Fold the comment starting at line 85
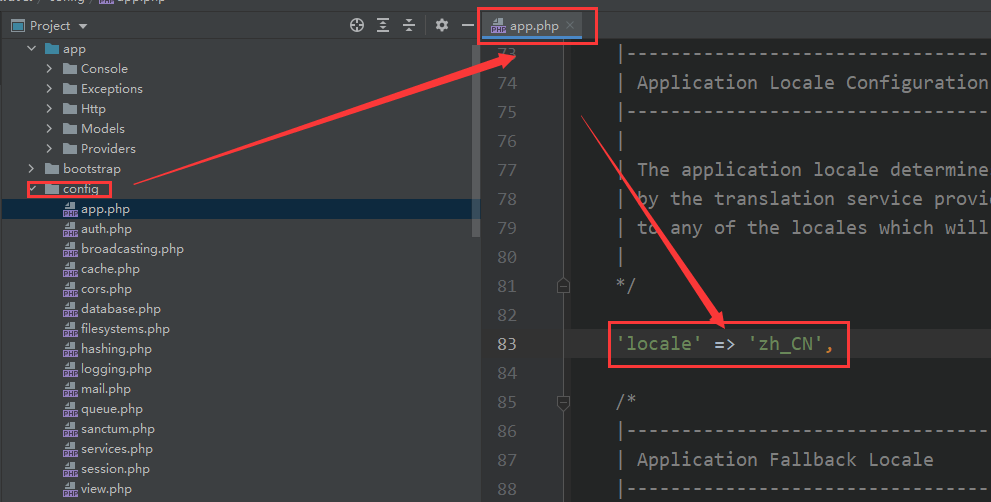991x502 pixels. (x=563, y=402)
